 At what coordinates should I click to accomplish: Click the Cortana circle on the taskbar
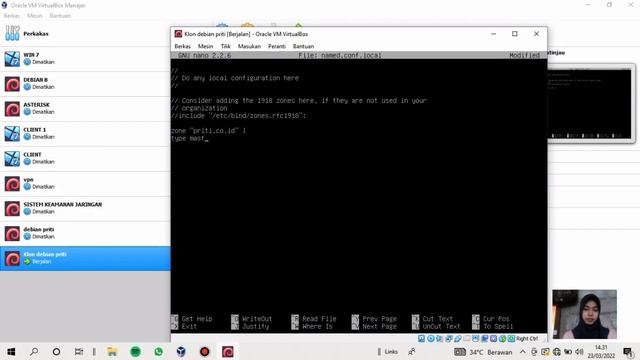tap(56, 351)
